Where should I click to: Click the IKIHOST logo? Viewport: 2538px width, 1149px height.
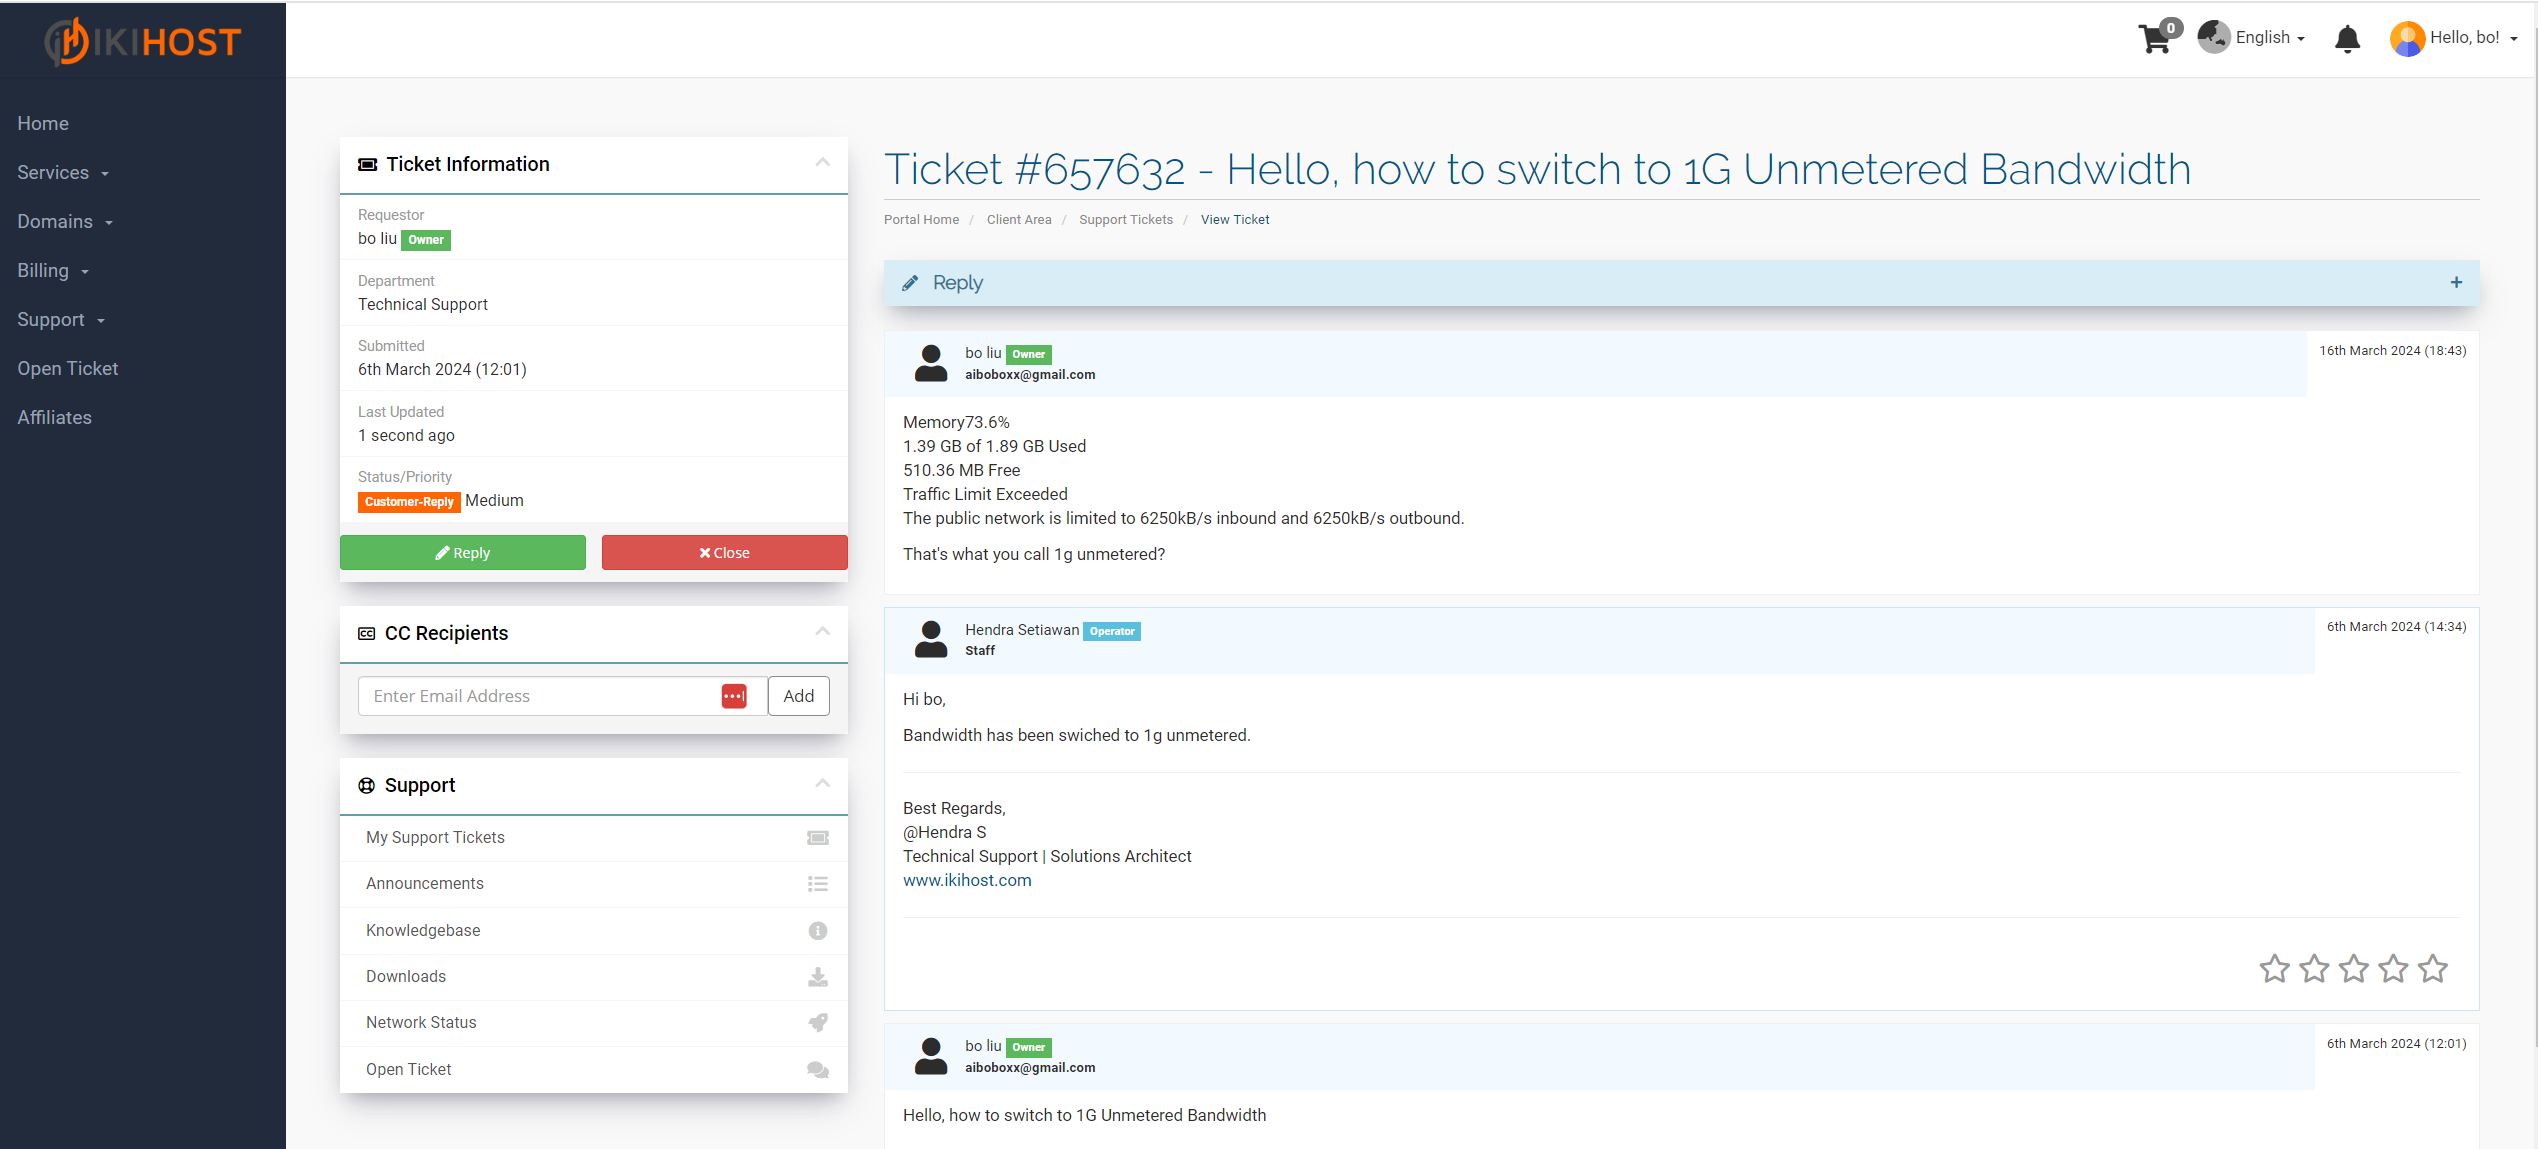pos(143,41)
